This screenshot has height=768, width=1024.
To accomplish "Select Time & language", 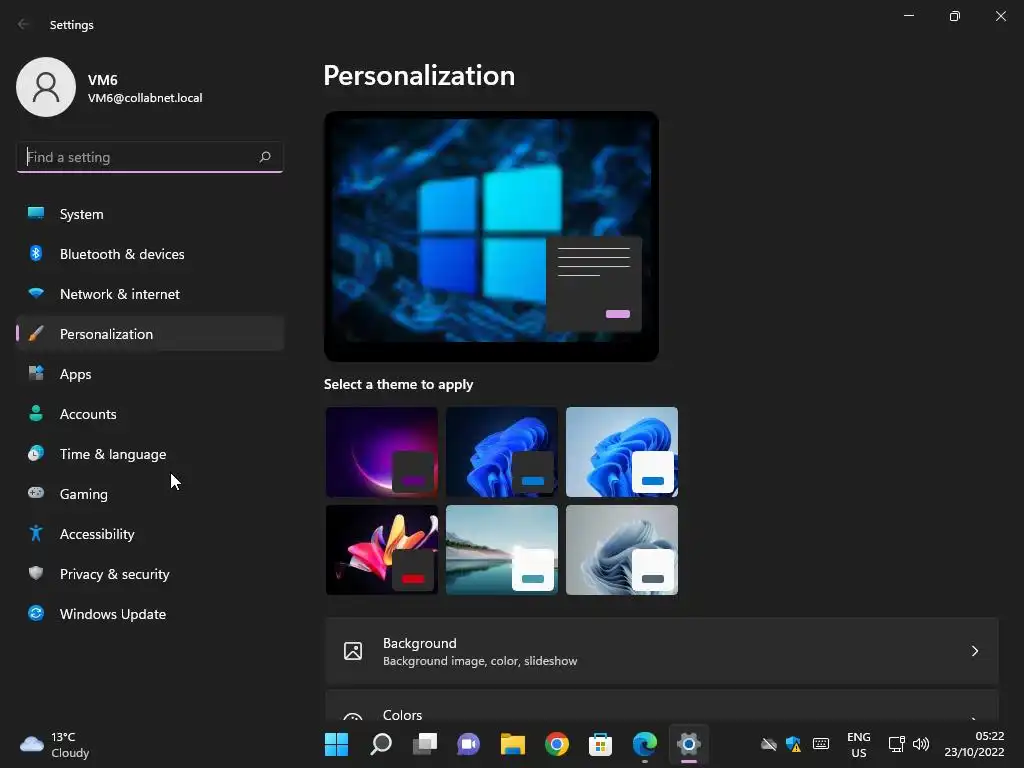I will (150, 454).
